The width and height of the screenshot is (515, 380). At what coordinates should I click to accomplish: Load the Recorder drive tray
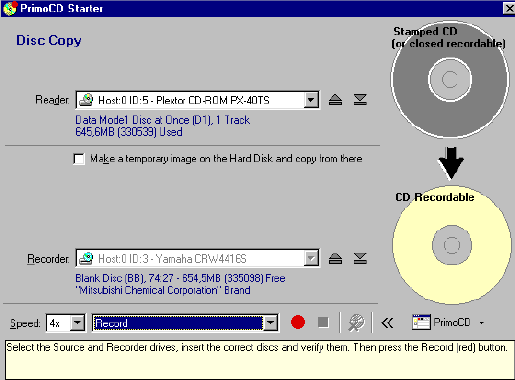360,258
